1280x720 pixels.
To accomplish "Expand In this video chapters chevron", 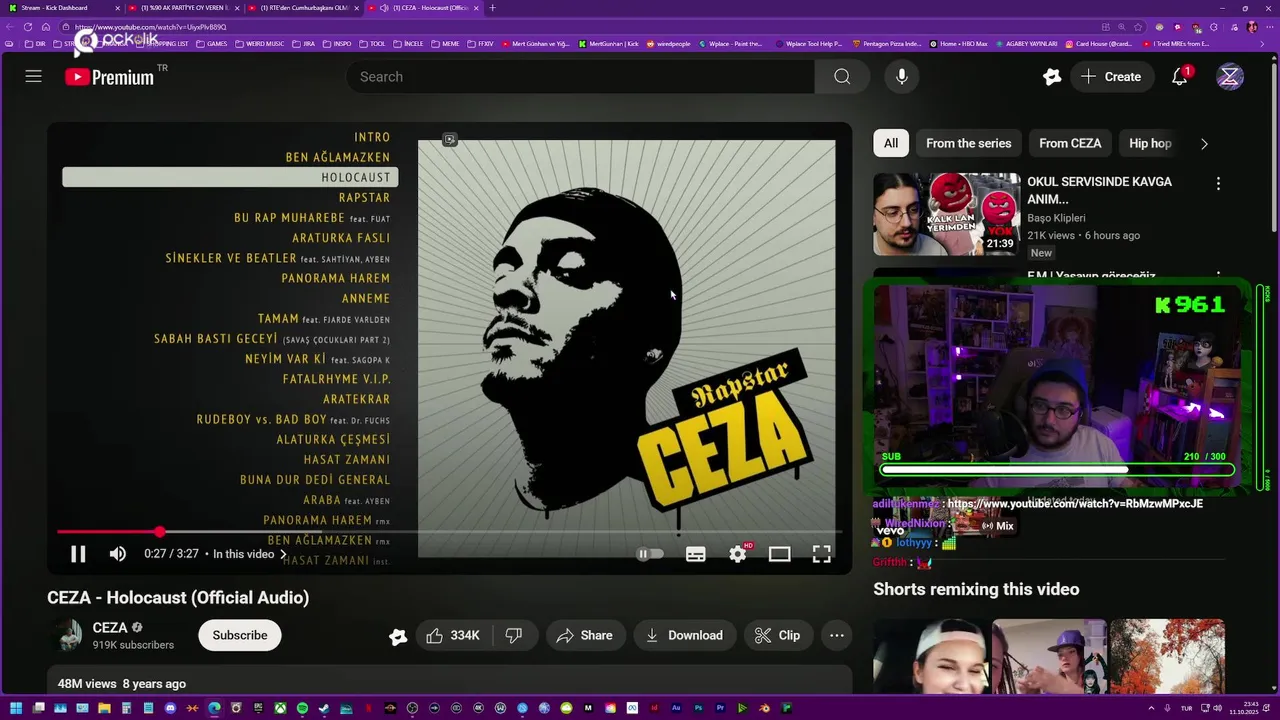I will coord(283,554).
